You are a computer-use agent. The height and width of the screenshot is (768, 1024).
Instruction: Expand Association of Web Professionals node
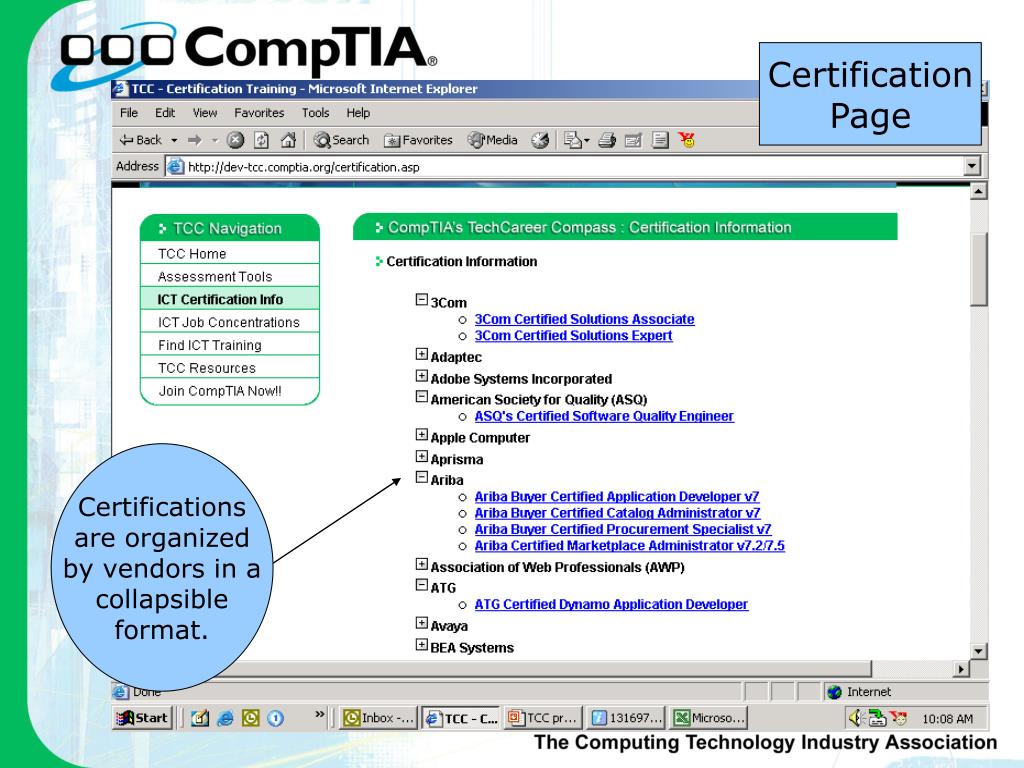[422, 564]
